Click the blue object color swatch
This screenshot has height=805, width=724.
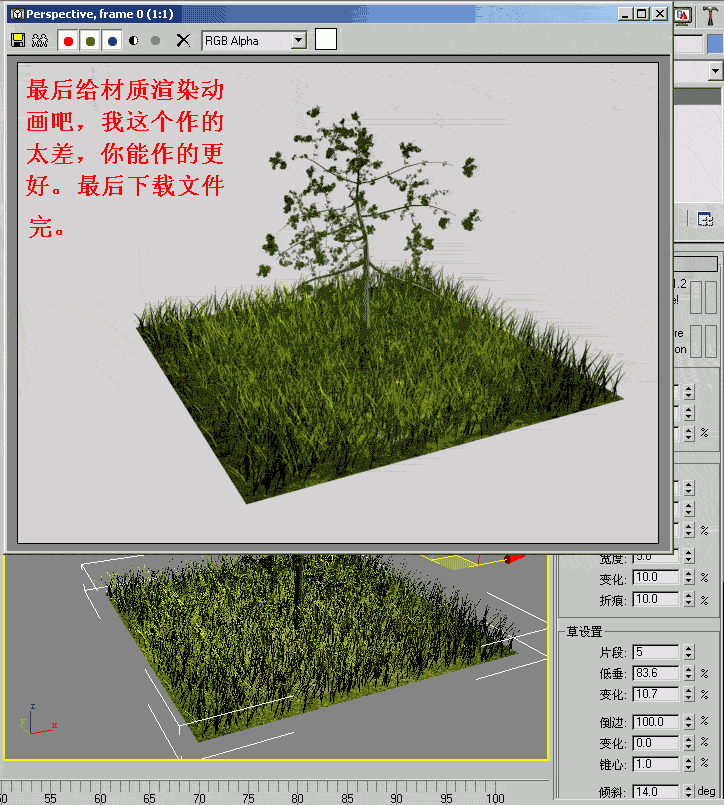coord(715,44)
